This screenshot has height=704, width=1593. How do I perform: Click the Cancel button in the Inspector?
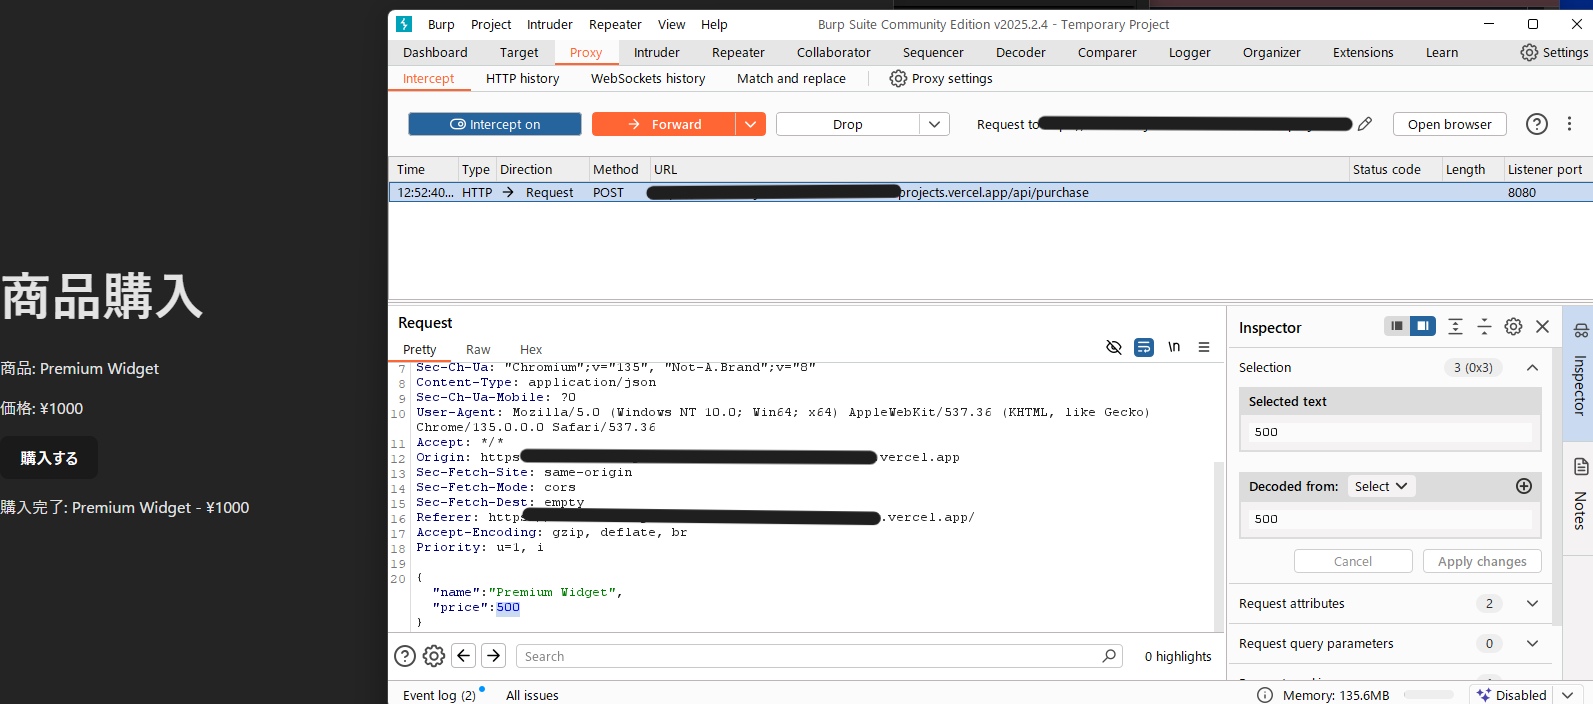click(1353, 561)
